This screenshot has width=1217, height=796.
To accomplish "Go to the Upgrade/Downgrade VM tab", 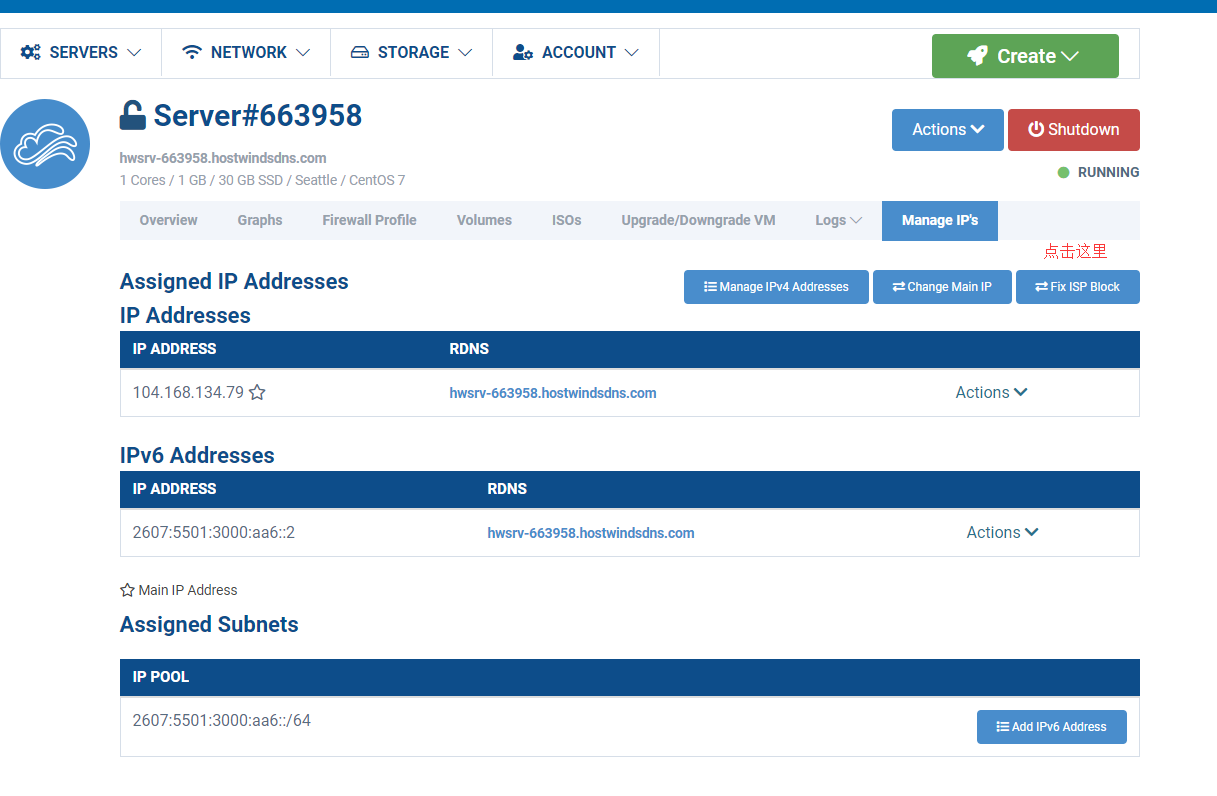I will 698,221.
